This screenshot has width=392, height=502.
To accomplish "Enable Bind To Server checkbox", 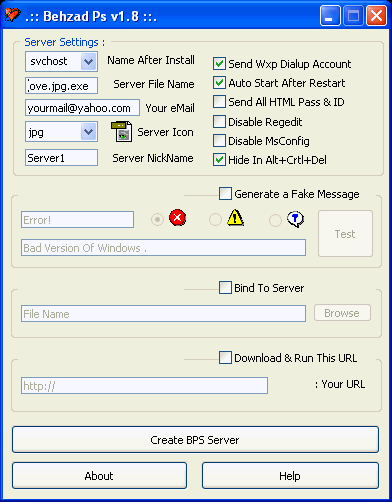I will coord(225,288).
